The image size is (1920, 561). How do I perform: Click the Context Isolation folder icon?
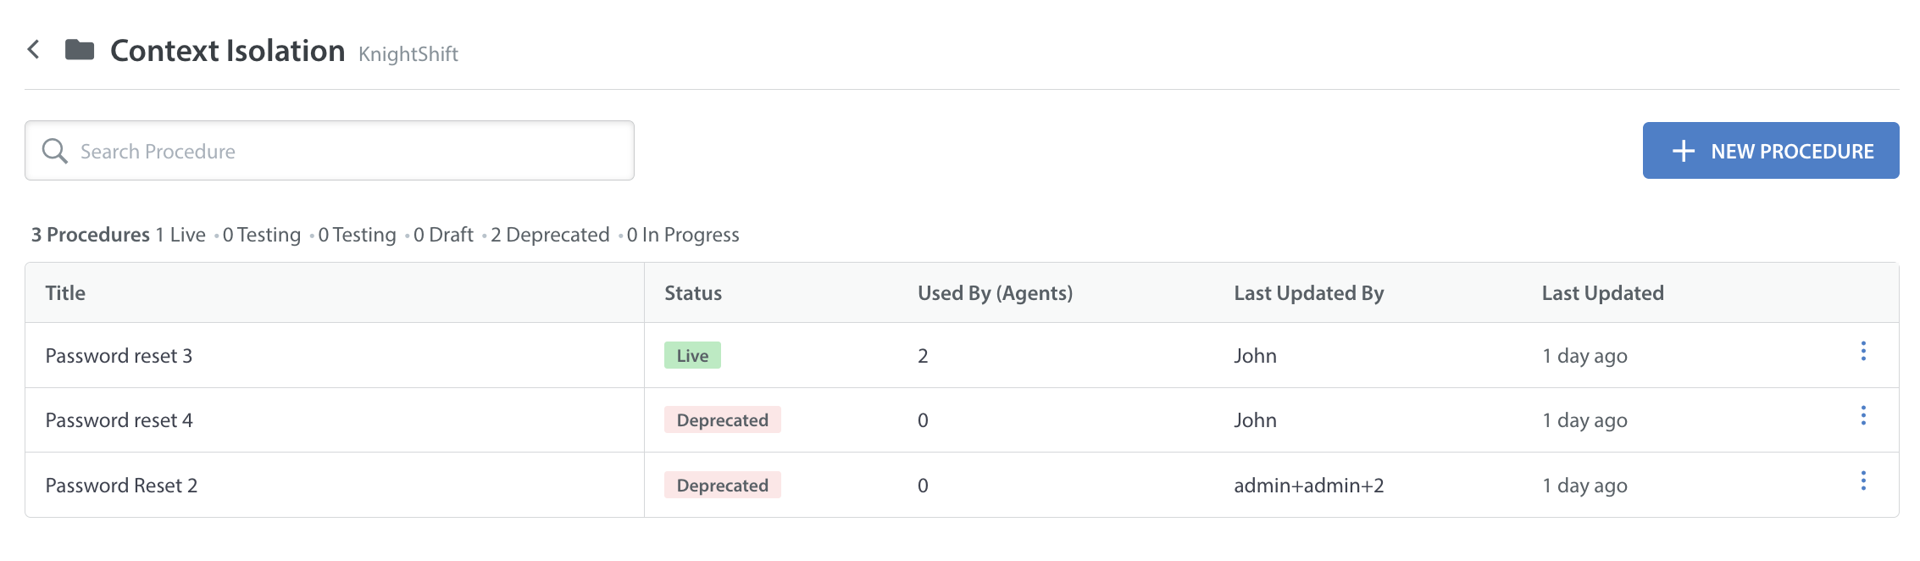click(79, 49)
